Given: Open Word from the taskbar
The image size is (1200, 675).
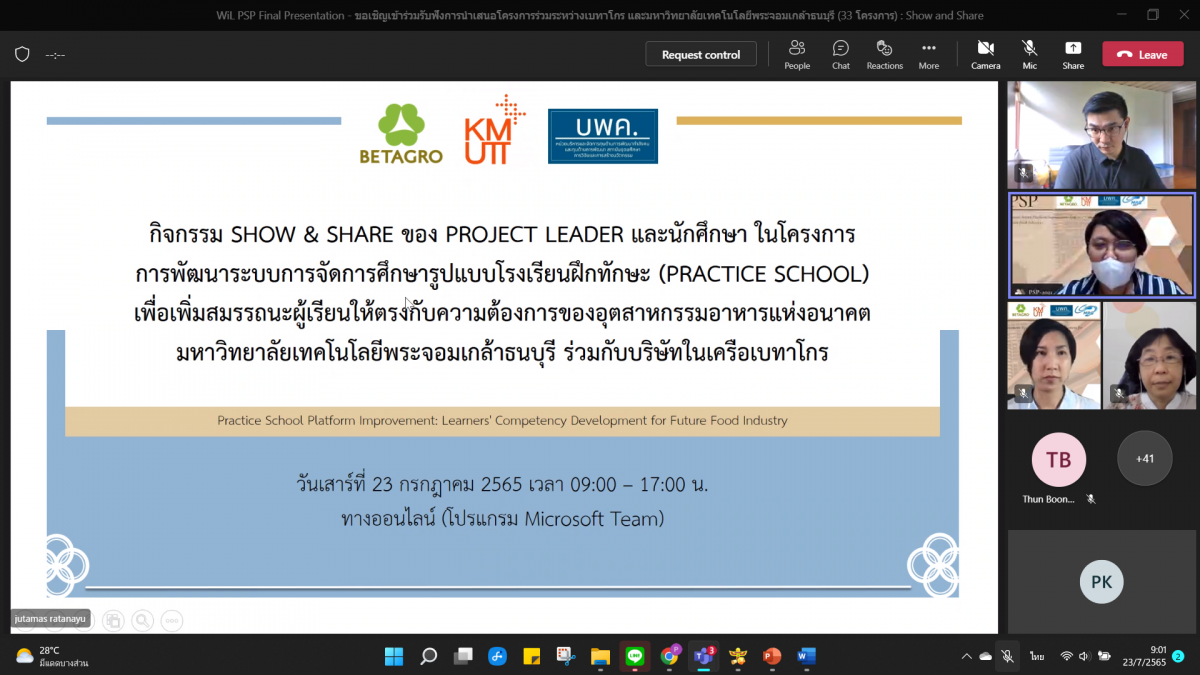Looking at the screenshot, I should coord(806,656).
